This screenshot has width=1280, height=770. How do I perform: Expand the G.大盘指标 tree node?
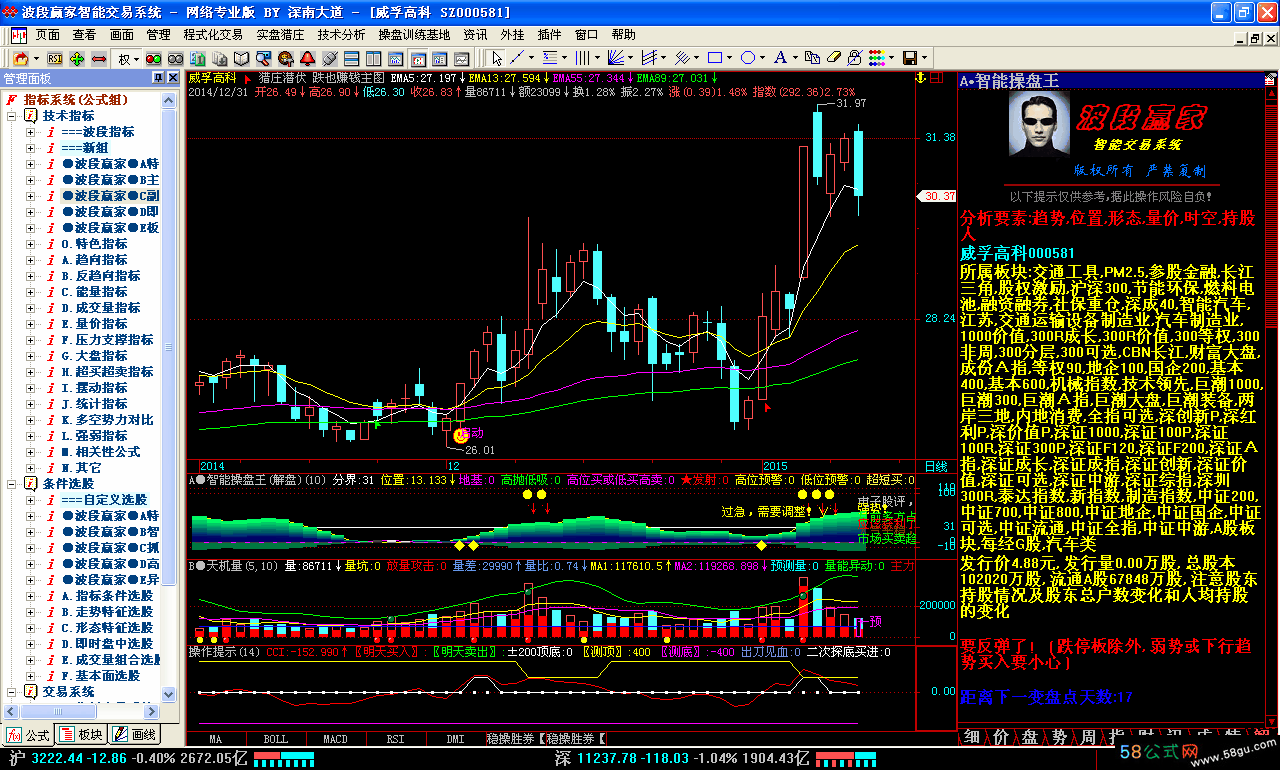pos(30,356)
